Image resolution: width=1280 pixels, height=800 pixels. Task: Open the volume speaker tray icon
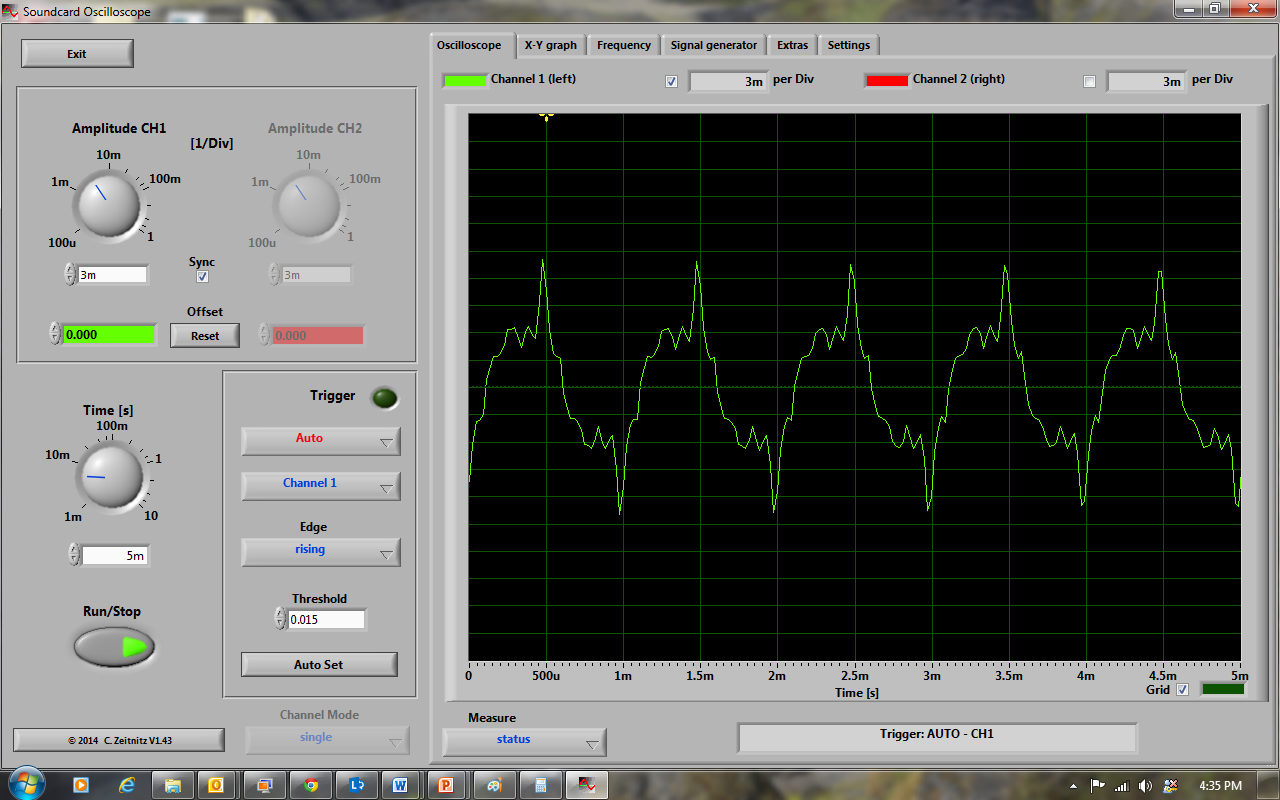1145,786
